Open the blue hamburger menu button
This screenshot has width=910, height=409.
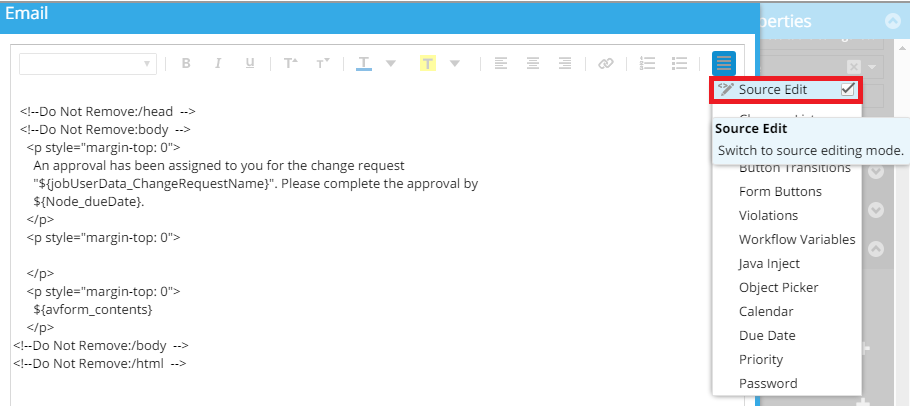(724, 63)
